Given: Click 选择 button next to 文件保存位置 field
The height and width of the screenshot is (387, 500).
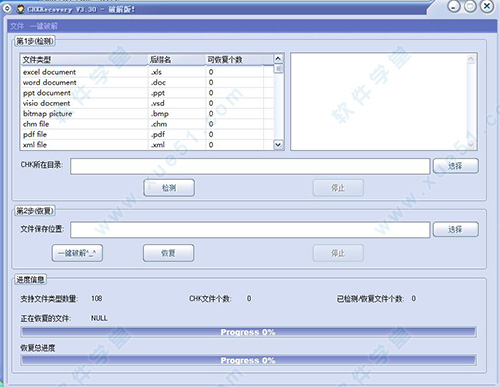Looking at the screenshot, I should (456, 229).
